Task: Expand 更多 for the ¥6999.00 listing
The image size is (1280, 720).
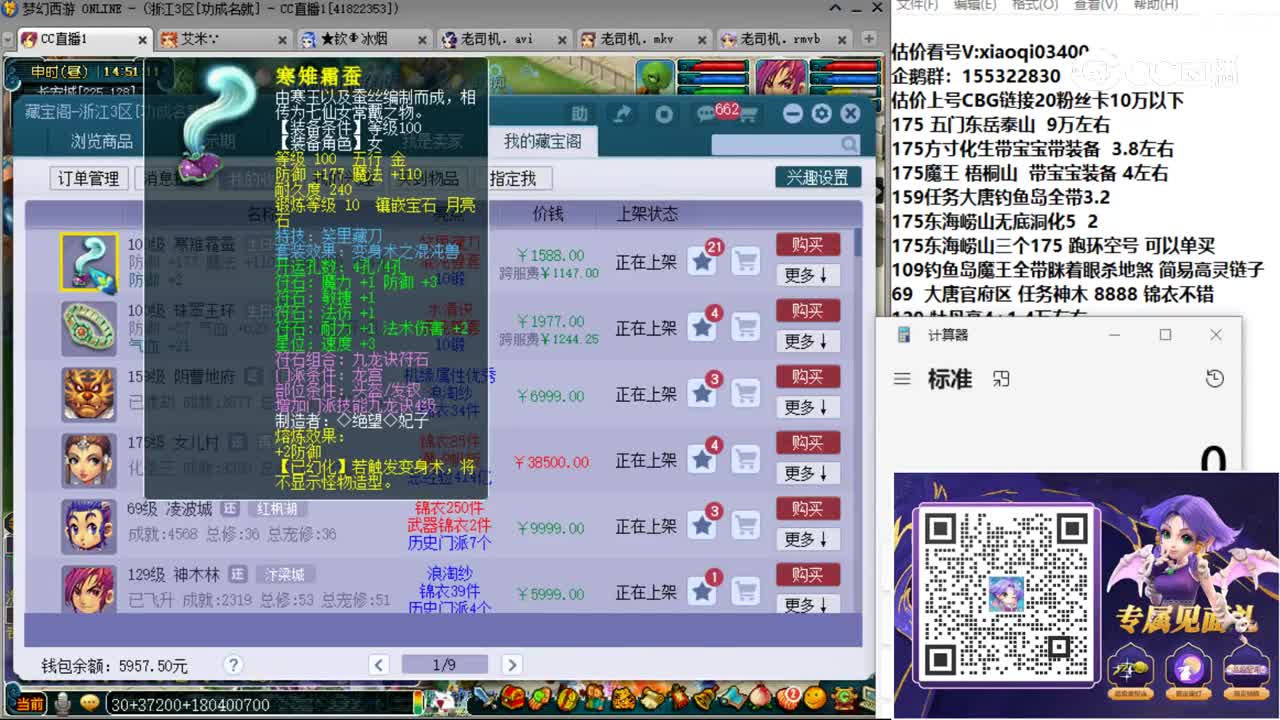Action: pyautogui.click(x=807, y=407)
